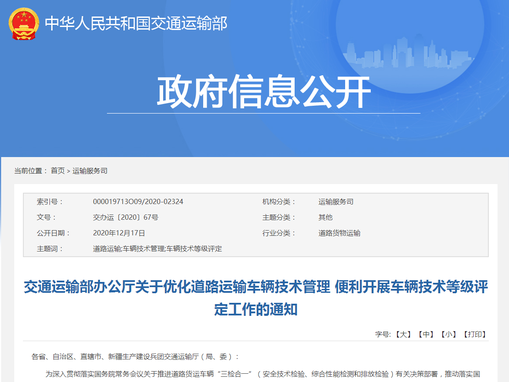This screenshot has width=509, height=382.
Task: Click the 字号 label
Action: point(384,334)
